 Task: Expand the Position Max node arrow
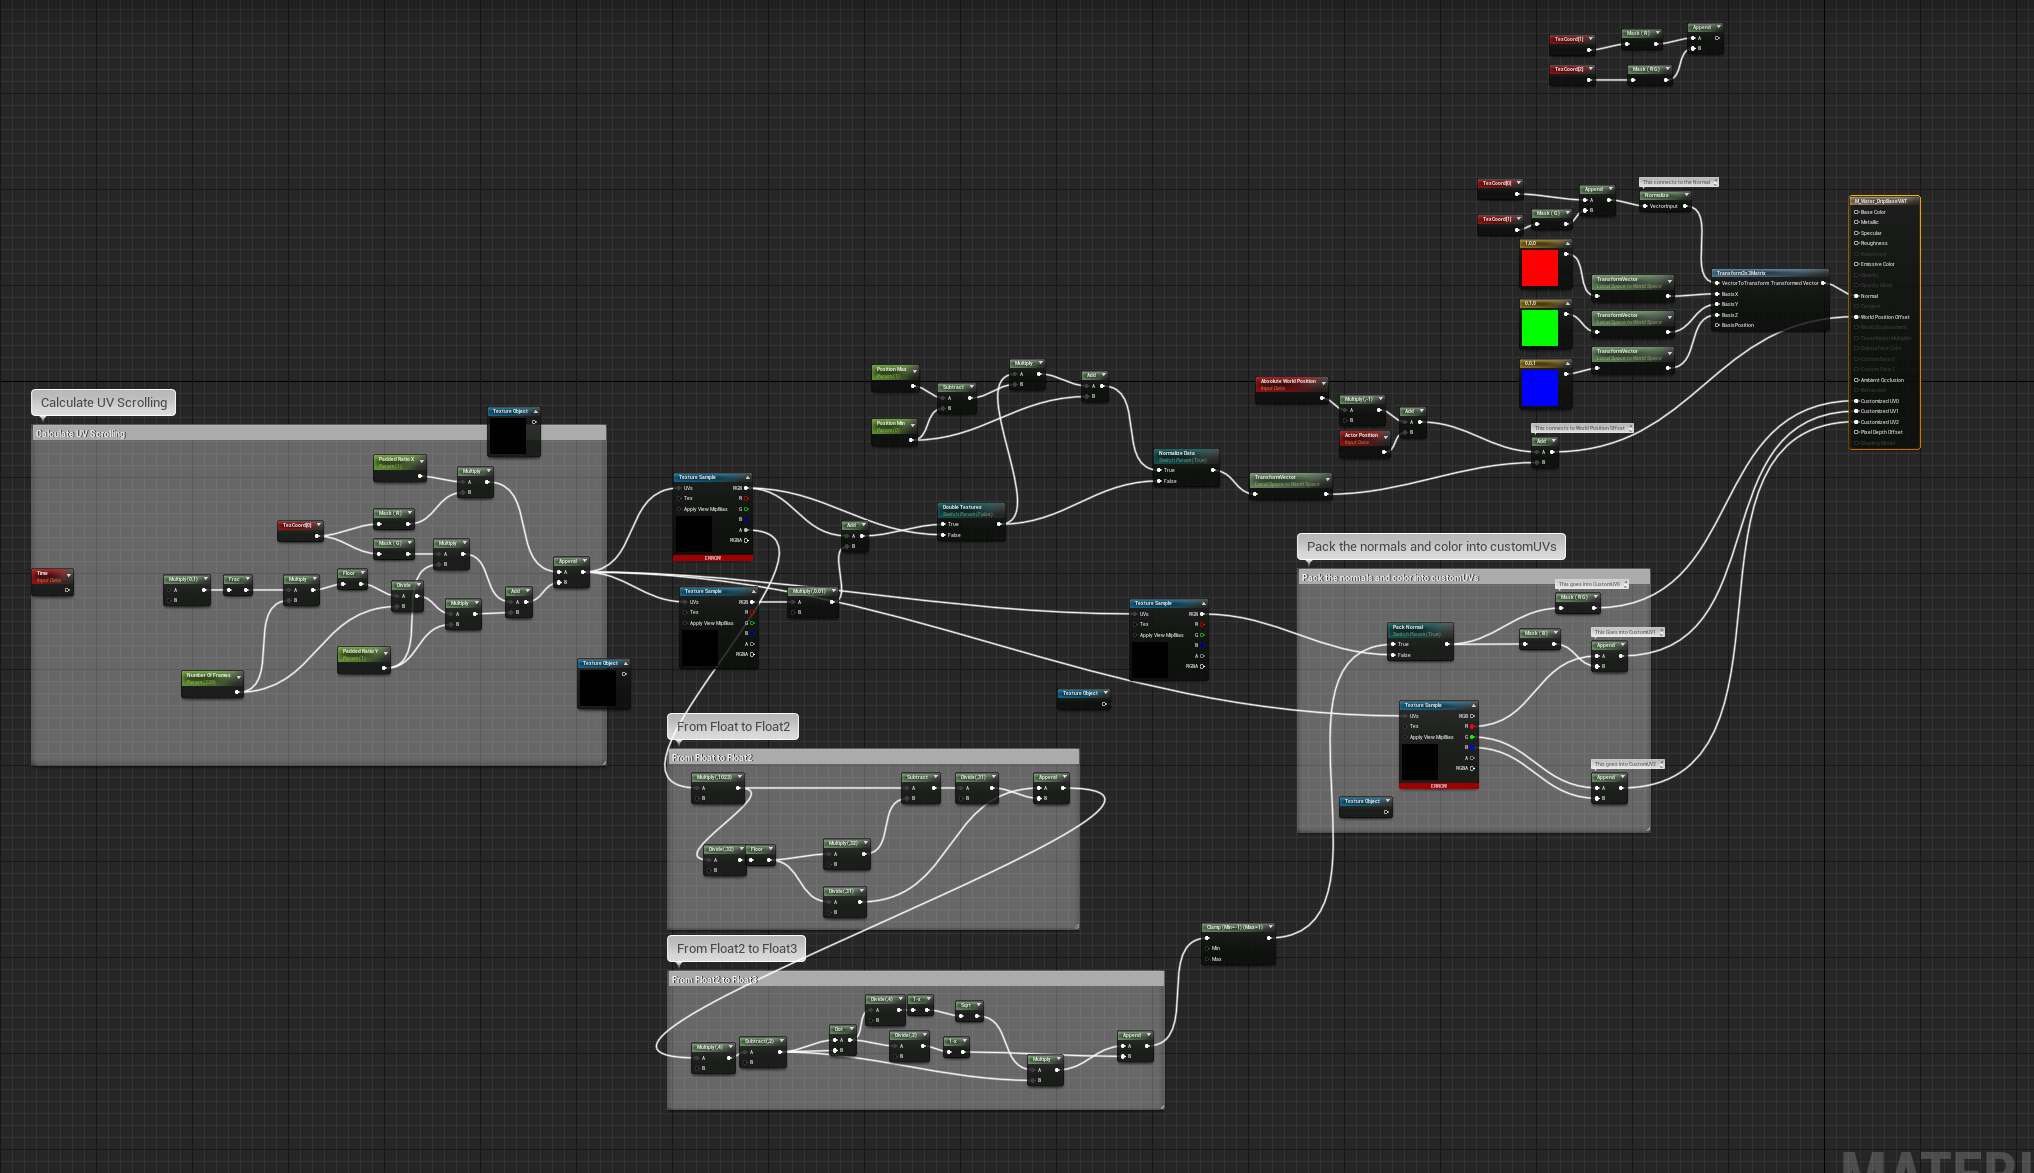point(913,370)
